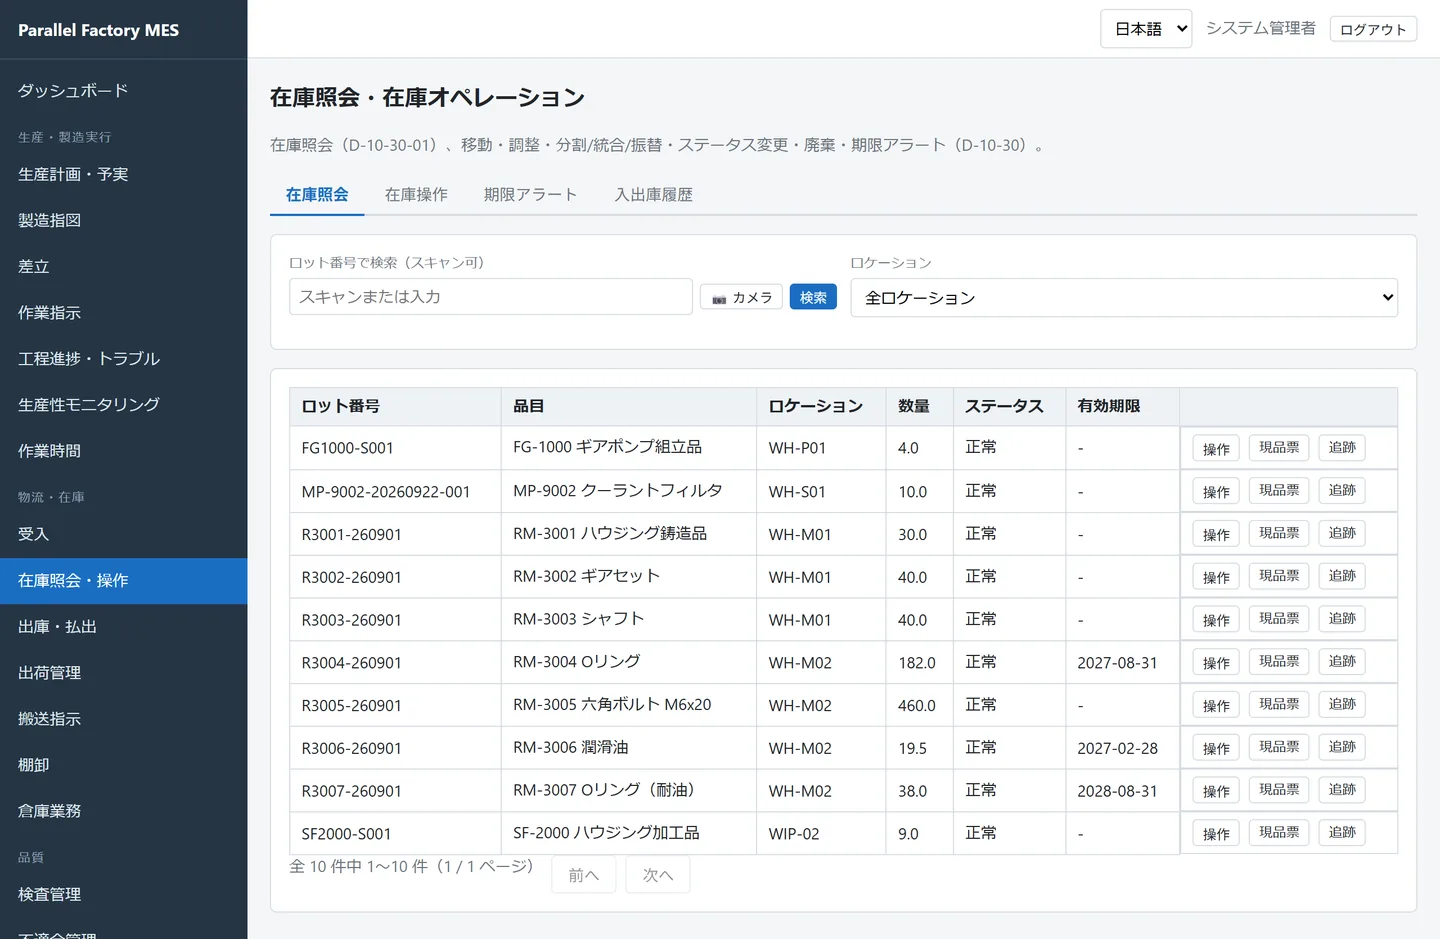Click expiry date 2028-08-31

pyautogui.click(x=1117, y=791)
